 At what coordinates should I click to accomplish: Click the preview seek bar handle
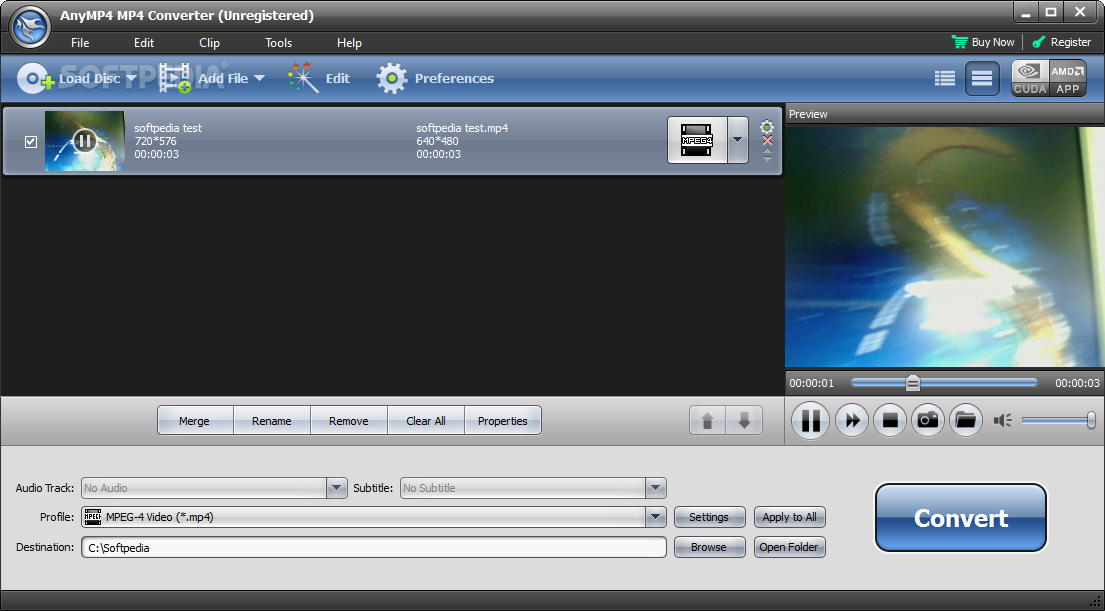pyautogui.click(x=913, y=383)
